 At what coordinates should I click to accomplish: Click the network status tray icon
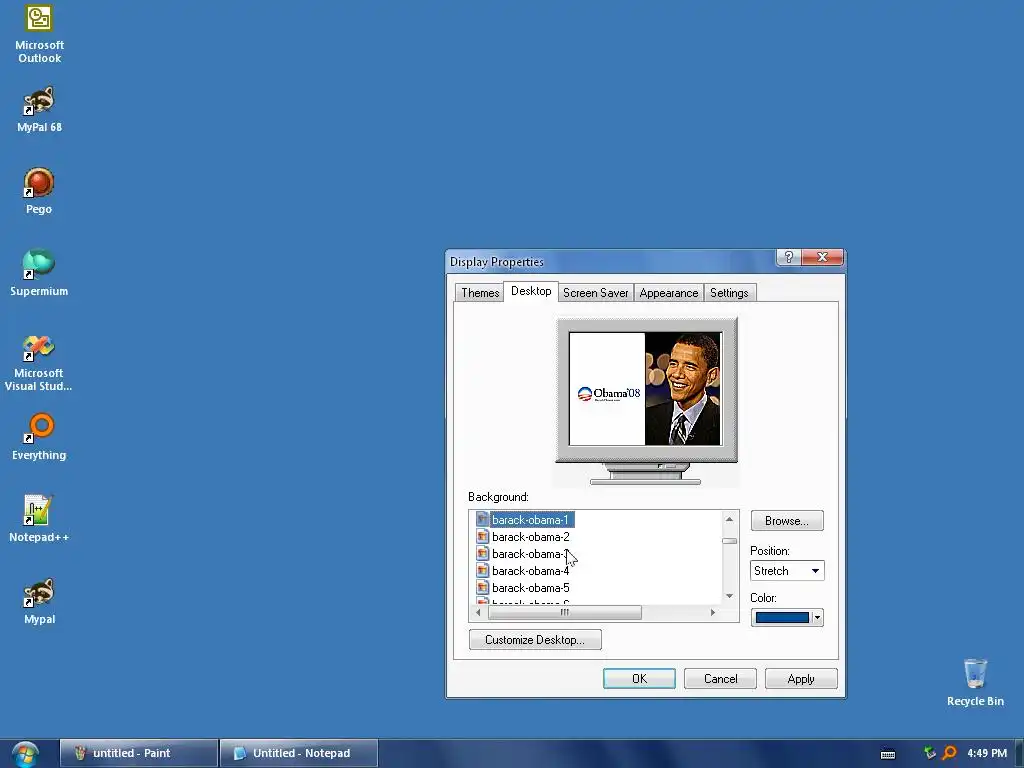point(929,753)
